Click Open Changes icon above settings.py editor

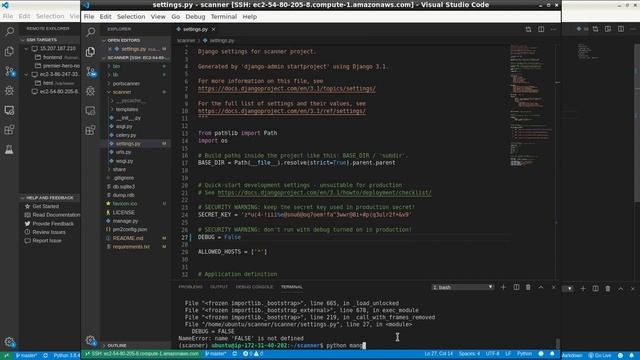(528, 29)
